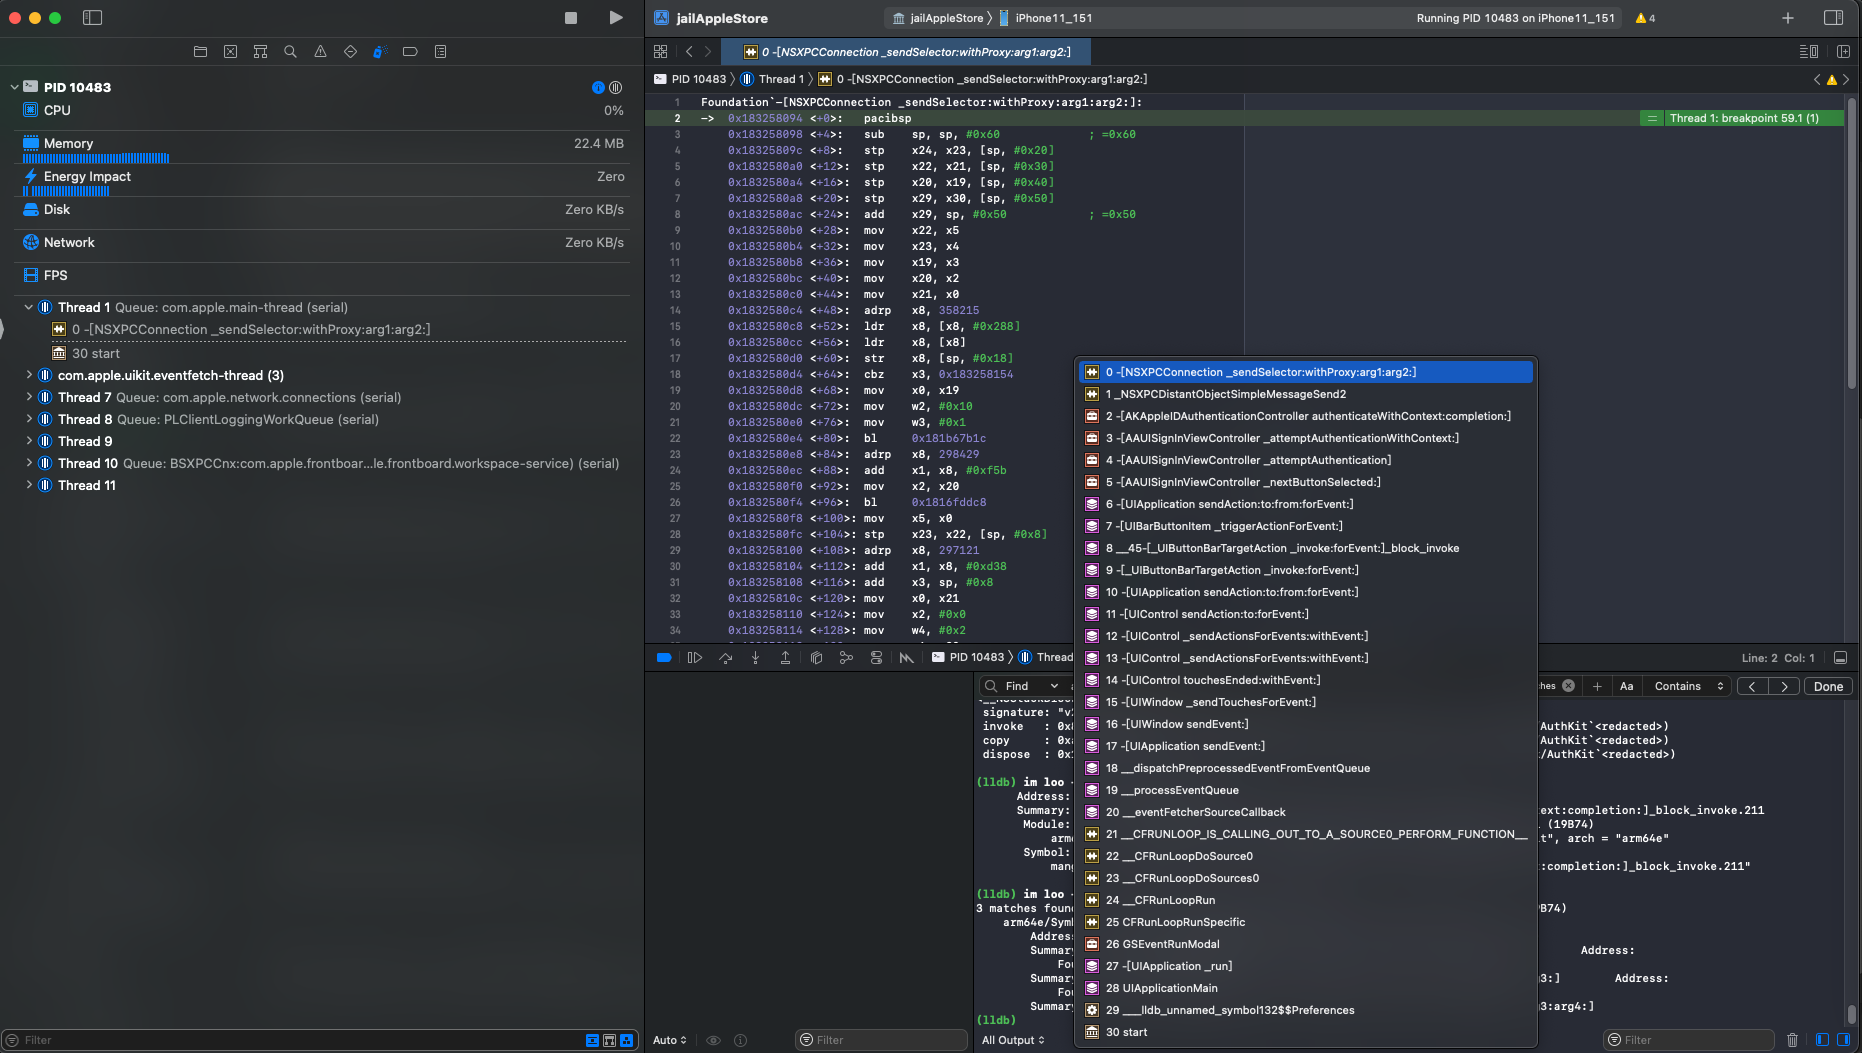Go to next find match
This screenshot has width=1862, height=1053.
(1784, 686)
